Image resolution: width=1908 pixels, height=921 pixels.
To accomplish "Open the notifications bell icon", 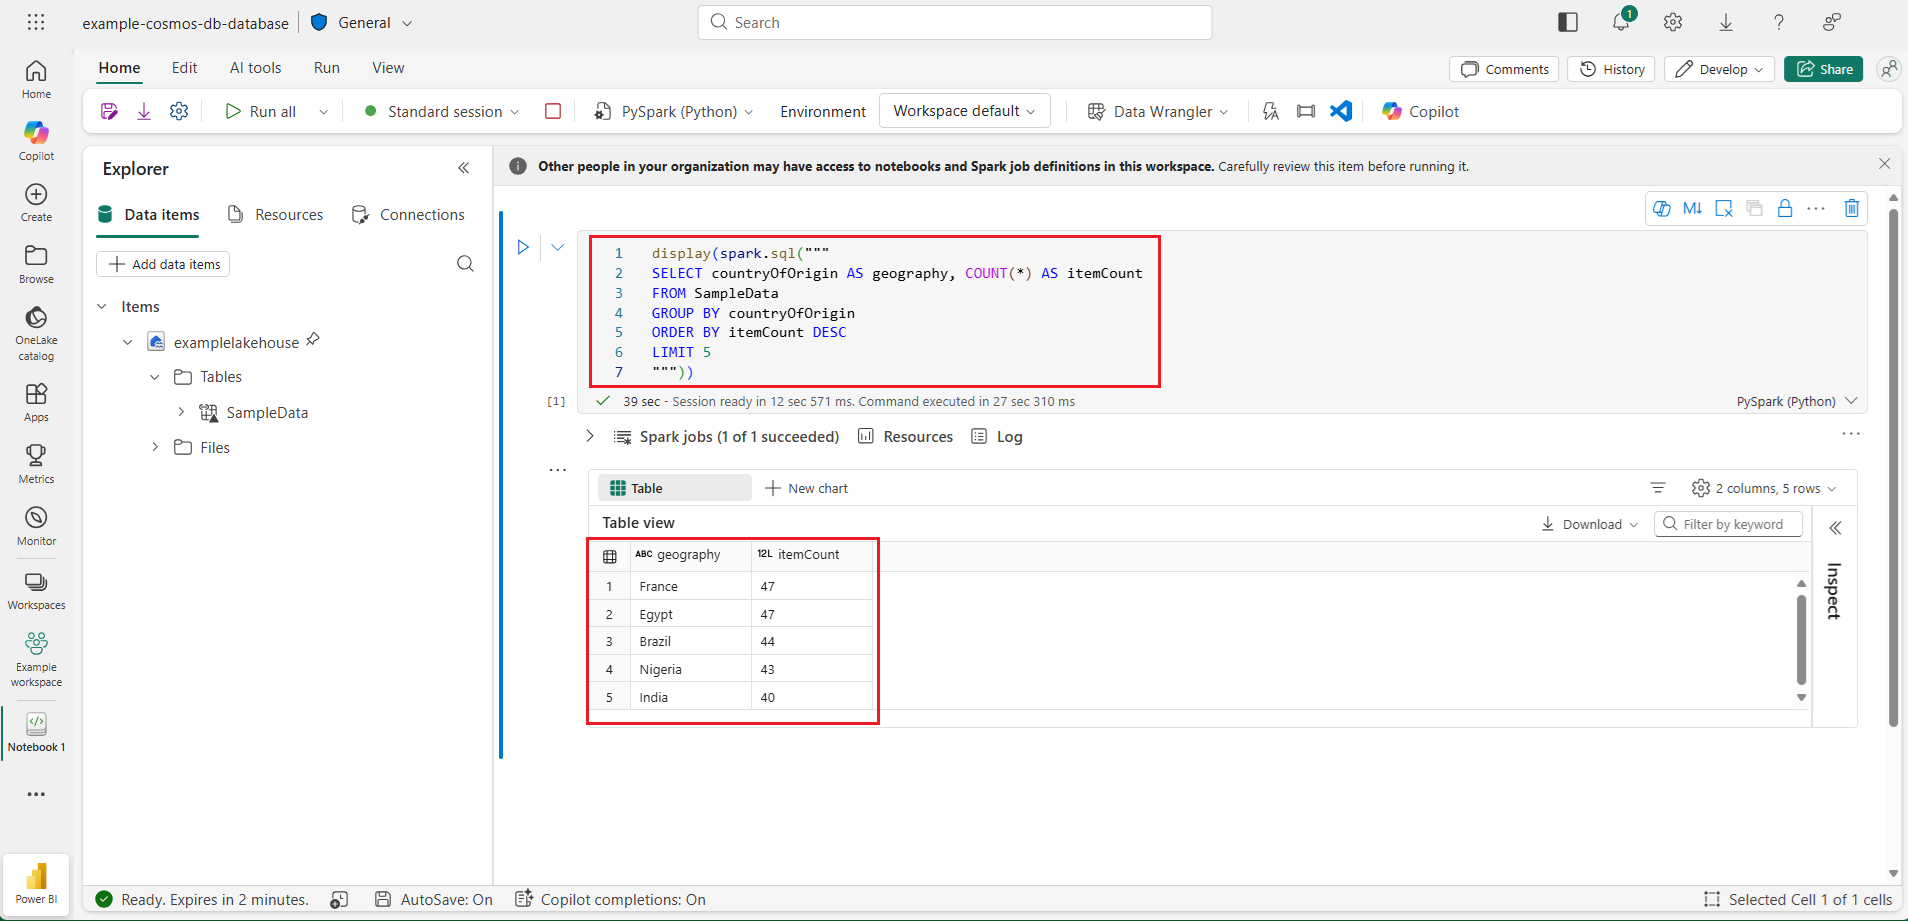I will 1621,22.
